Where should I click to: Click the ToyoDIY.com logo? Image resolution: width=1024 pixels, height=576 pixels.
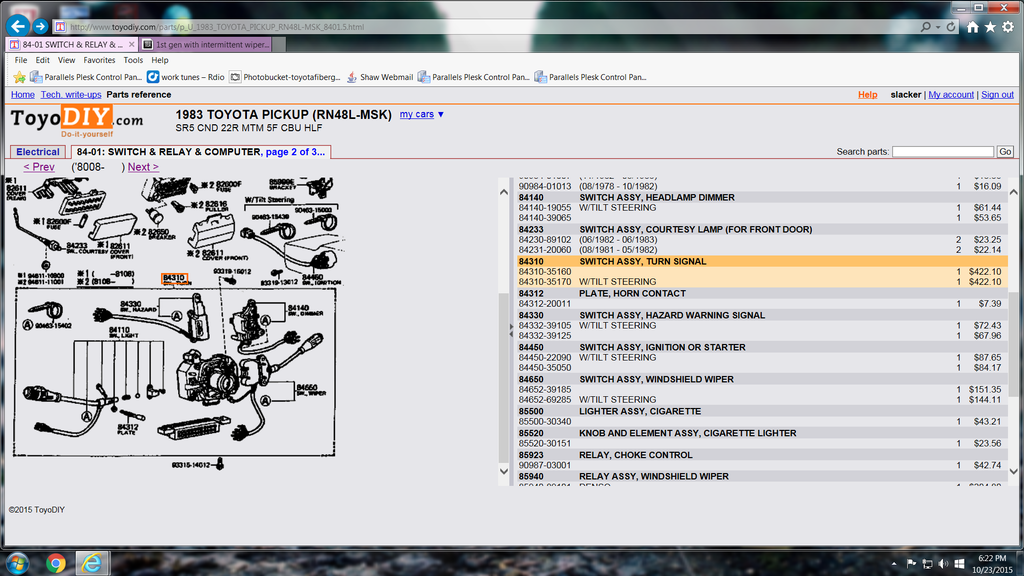point(76,121)
